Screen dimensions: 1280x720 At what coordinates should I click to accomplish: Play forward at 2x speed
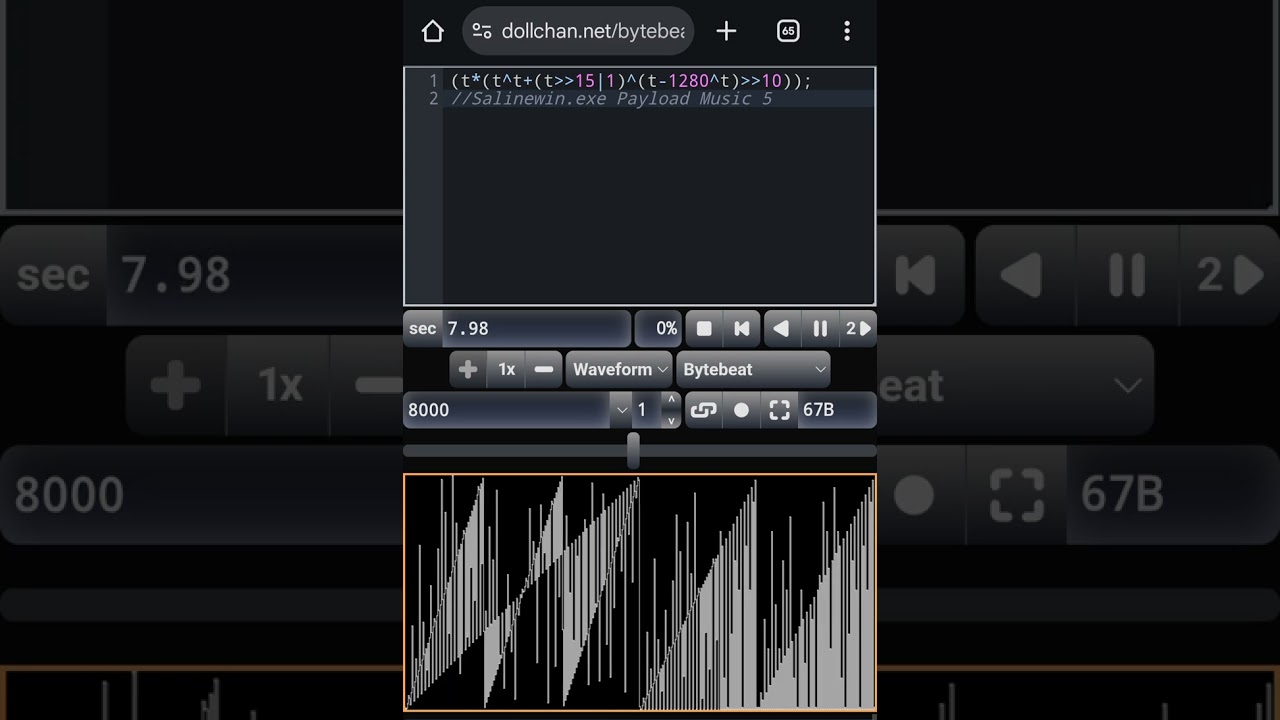[858, 328]
